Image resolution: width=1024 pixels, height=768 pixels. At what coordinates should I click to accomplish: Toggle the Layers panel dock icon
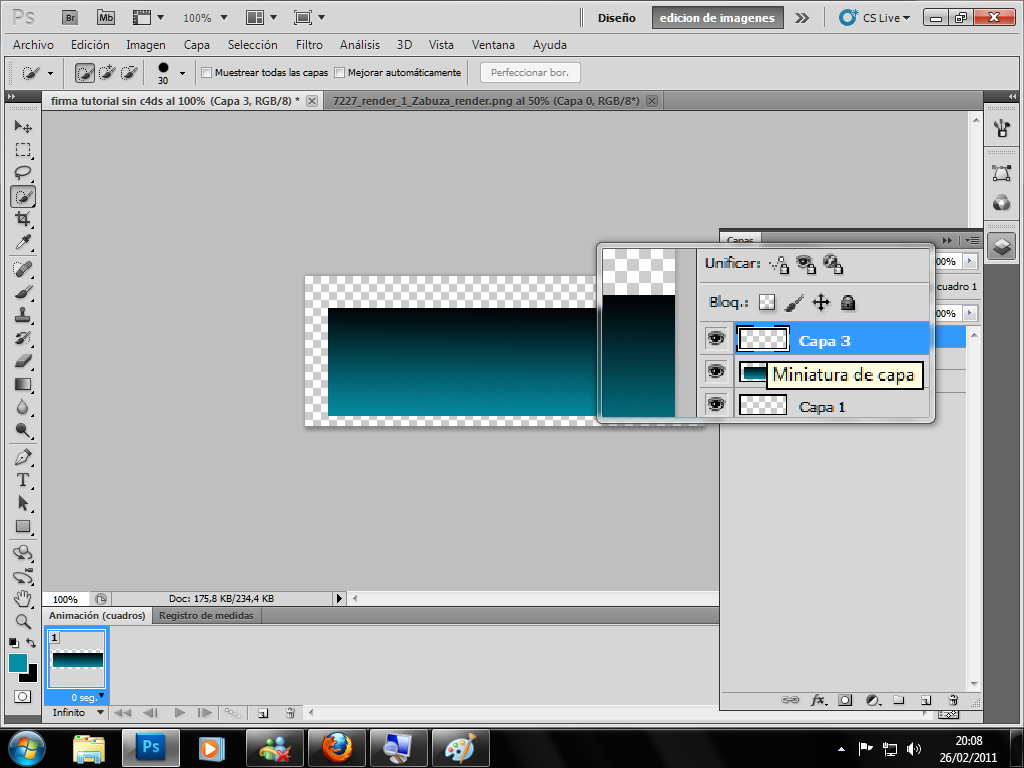point(1001,246)
